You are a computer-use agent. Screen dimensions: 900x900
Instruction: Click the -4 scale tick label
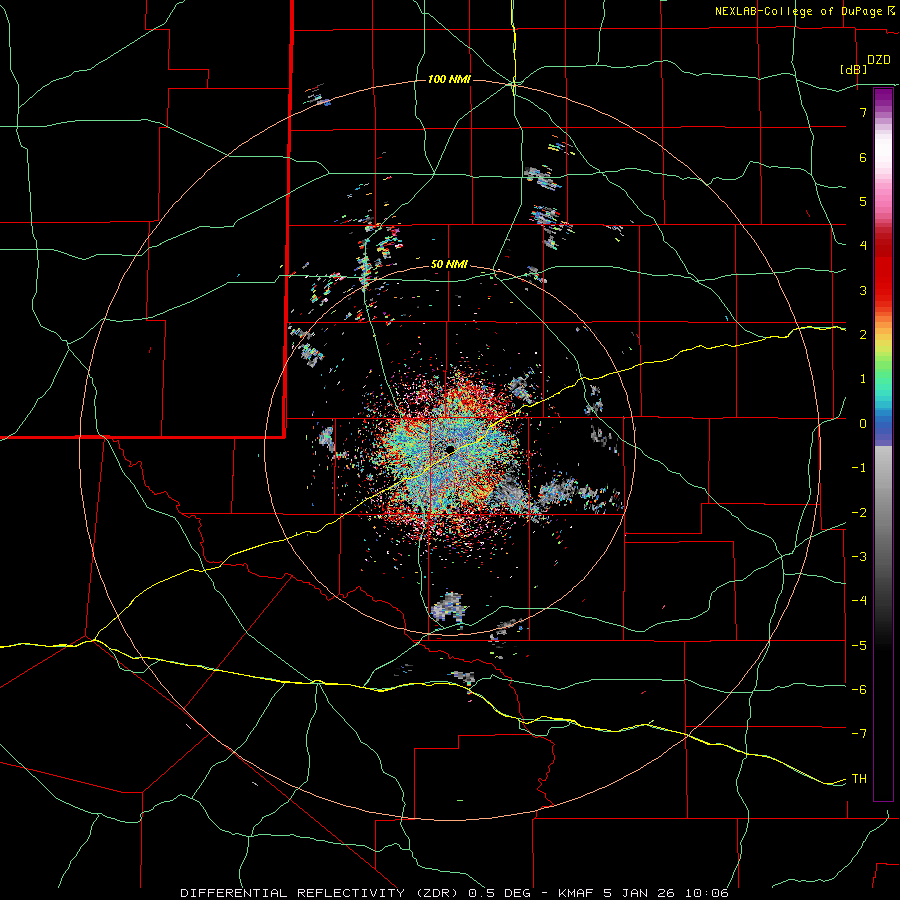point(859,601)
